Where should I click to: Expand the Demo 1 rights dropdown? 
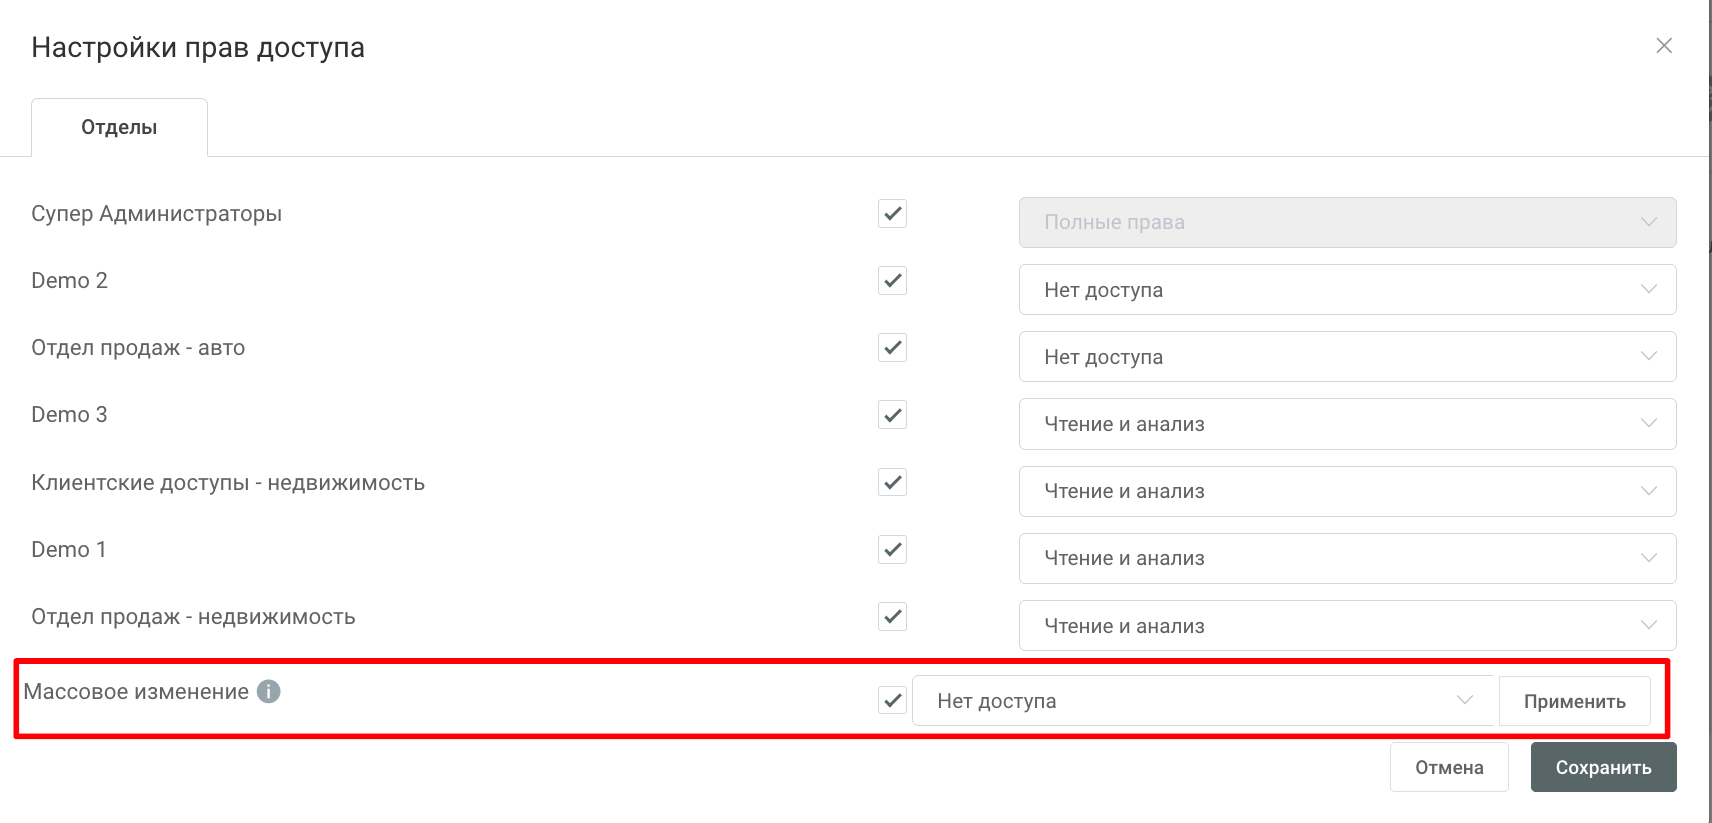tap(1347, 558)
